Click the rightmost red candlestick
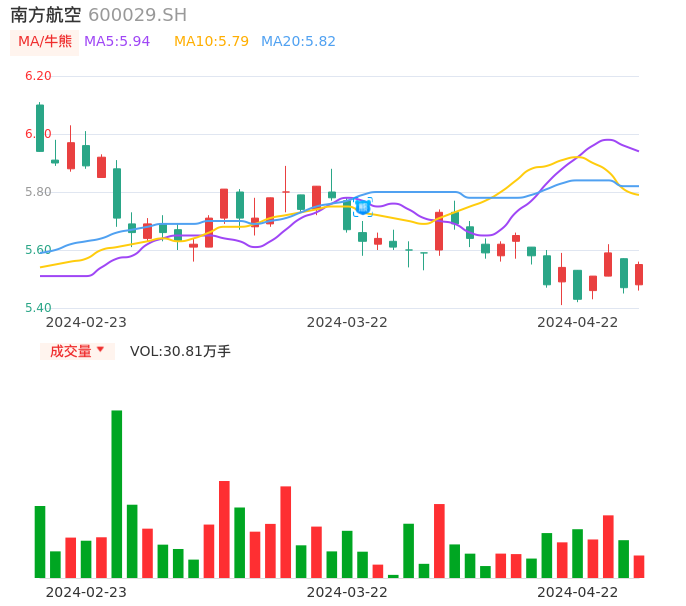The height and width of the screenshot is (606, 686). point(639,274)
